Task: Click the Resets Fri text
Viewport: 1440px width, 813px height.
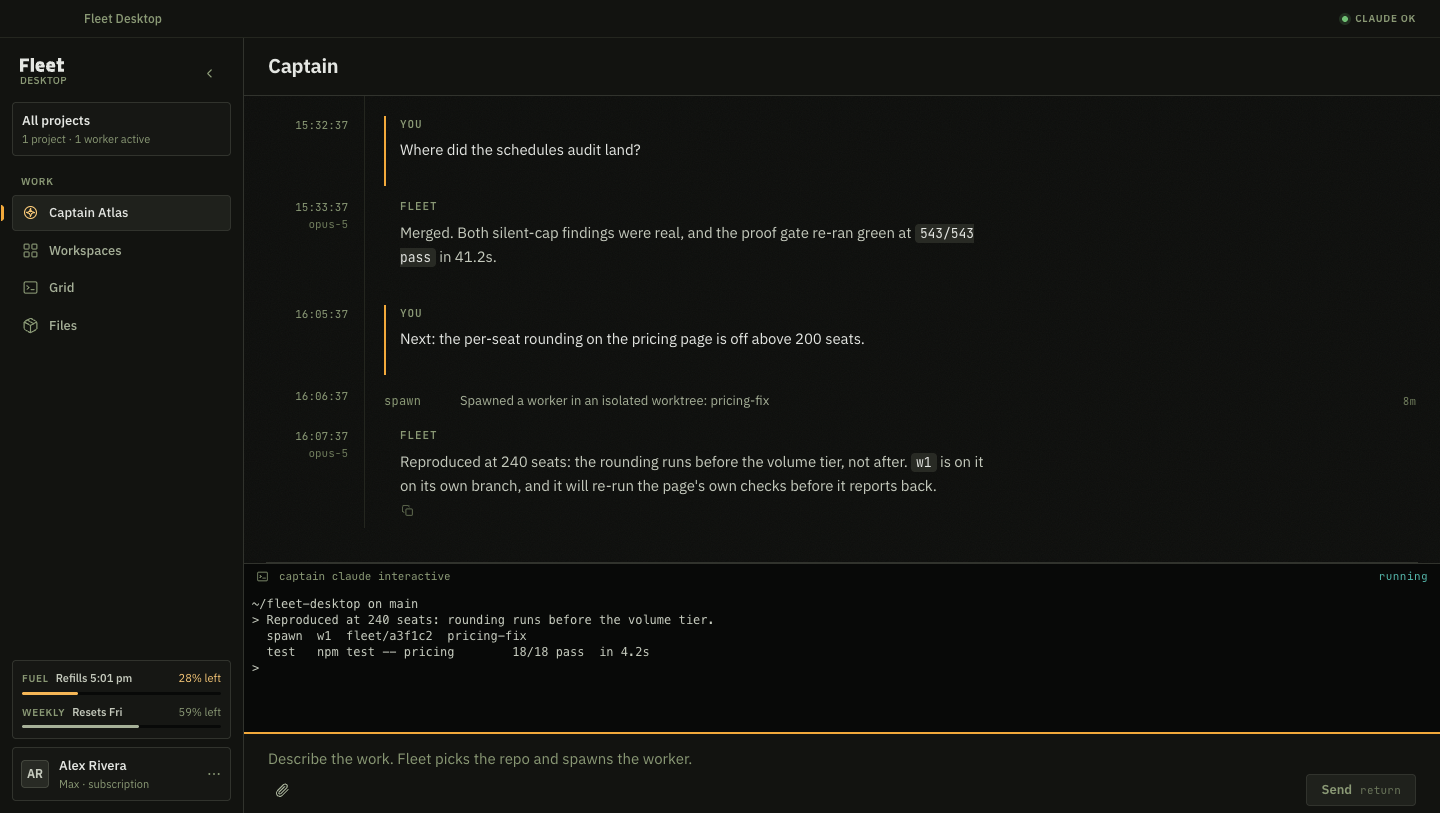Action: [x=97, y=712]
